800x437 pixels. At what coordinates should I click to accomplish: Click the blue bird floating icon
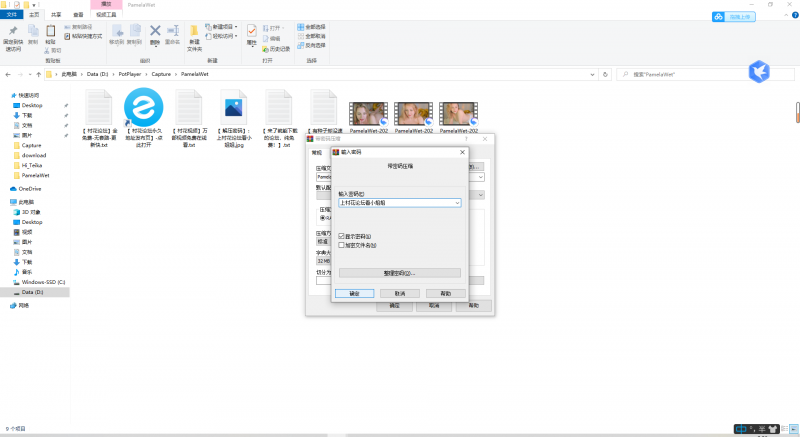point(759,72)
